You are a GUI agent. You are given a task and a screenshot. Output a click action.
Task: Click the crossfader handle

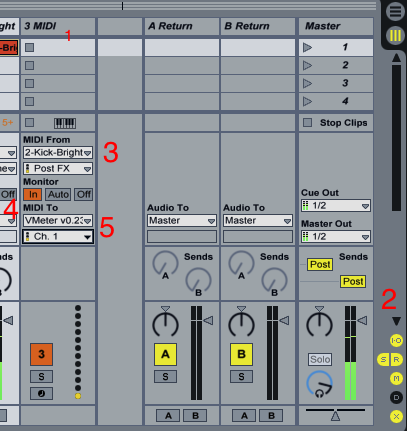(x=335, y=416)
